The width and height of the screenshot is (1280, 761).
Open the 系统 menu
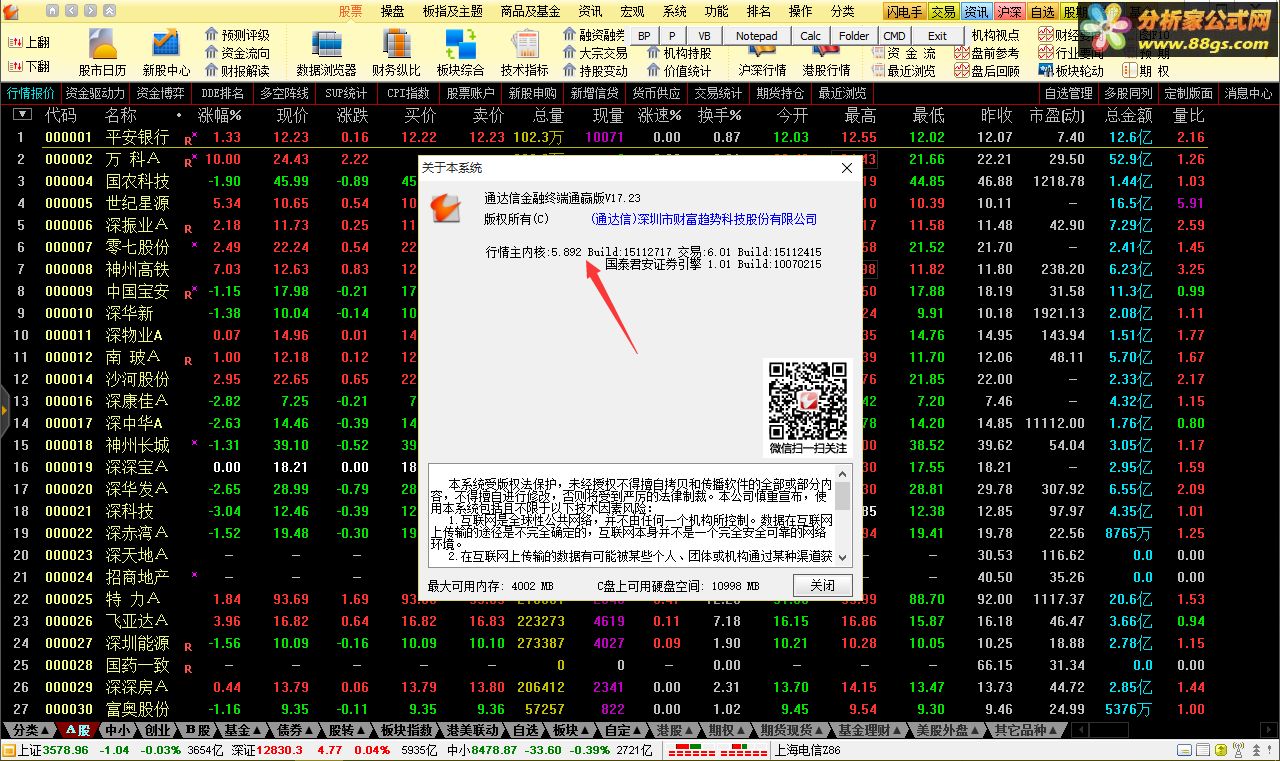coord(675,11)
